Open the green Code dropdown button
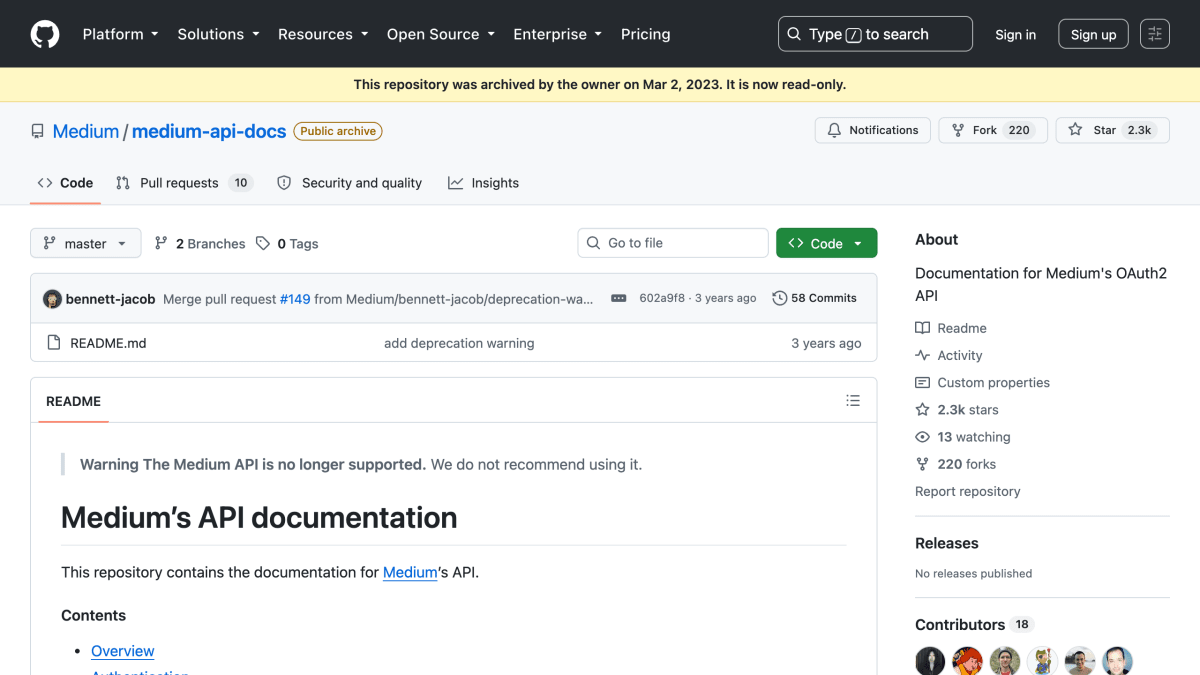 [826, 243]
